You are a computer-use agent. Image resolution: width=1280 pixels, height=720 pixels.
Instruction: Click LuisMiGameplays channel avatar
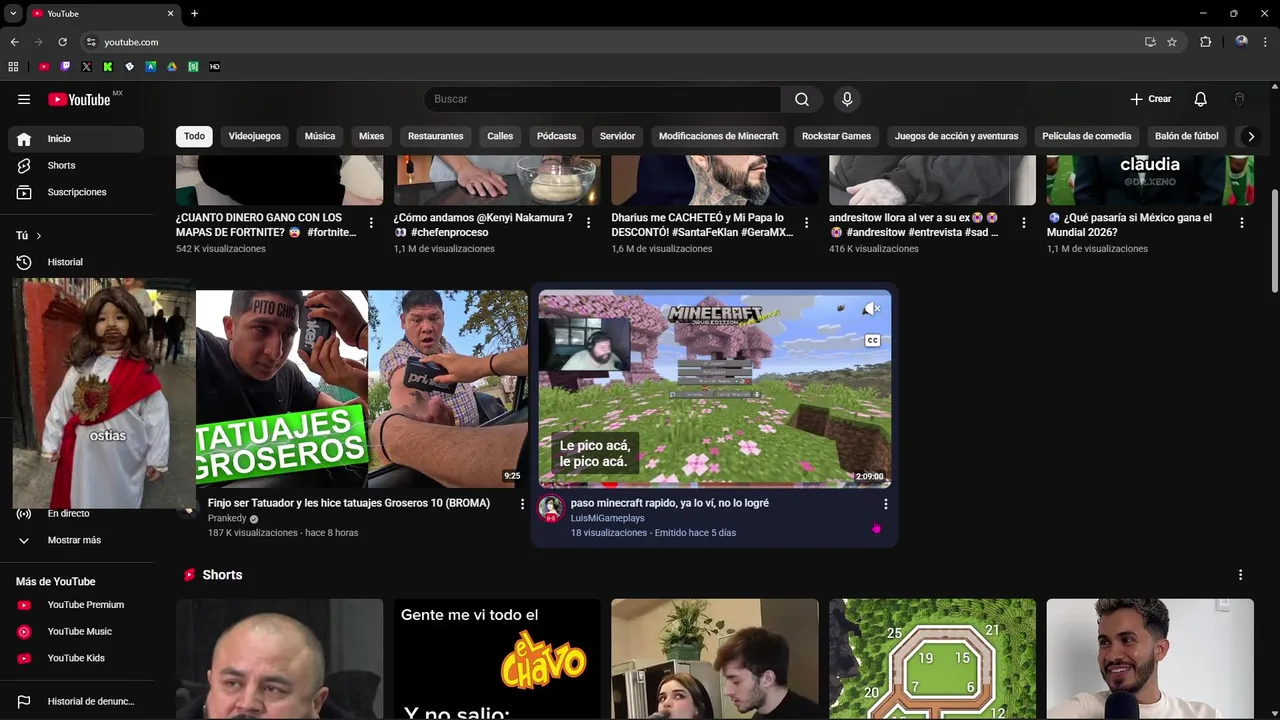tap(551, 509)
